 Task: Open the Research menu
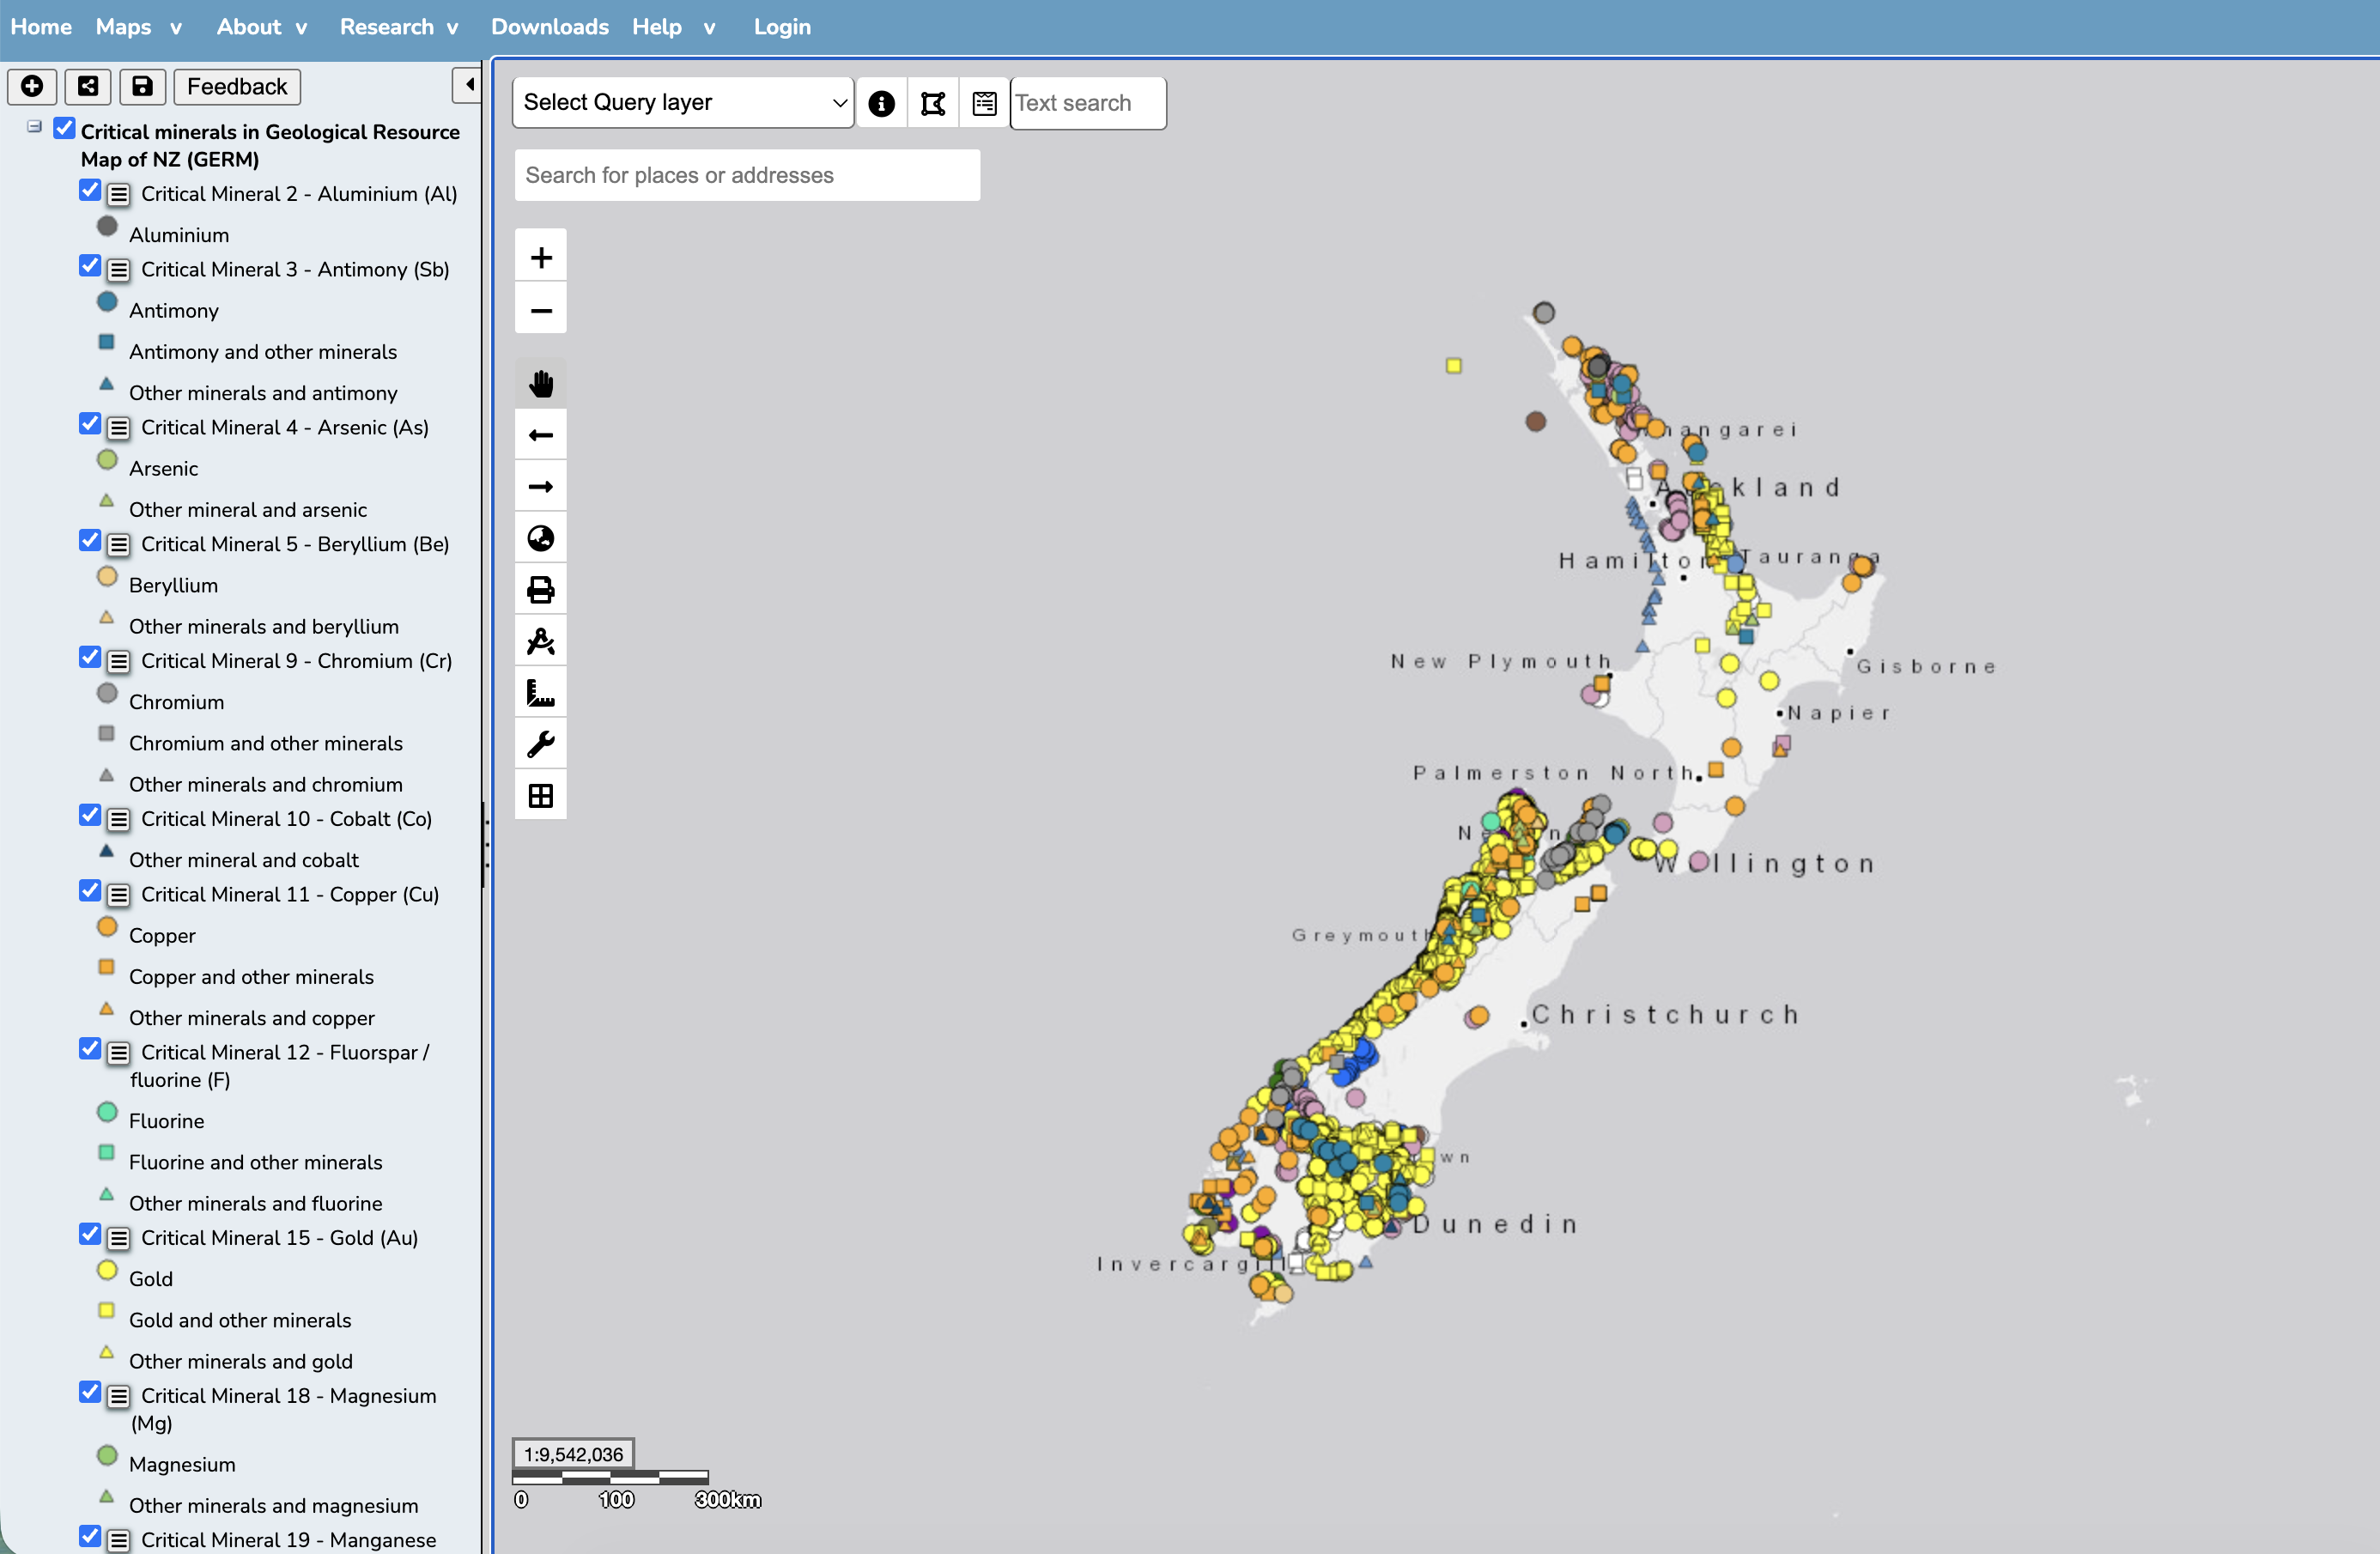pyautogui.click(x=398, y=27)
